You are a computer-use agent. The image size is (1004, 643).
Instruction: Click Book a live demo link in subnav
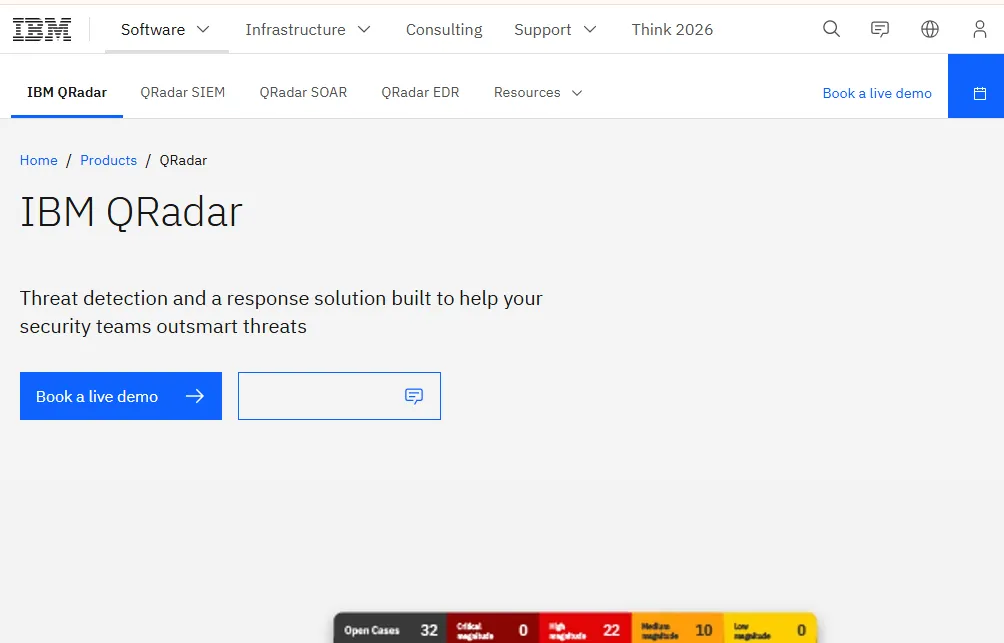click(x=877, y=93)
